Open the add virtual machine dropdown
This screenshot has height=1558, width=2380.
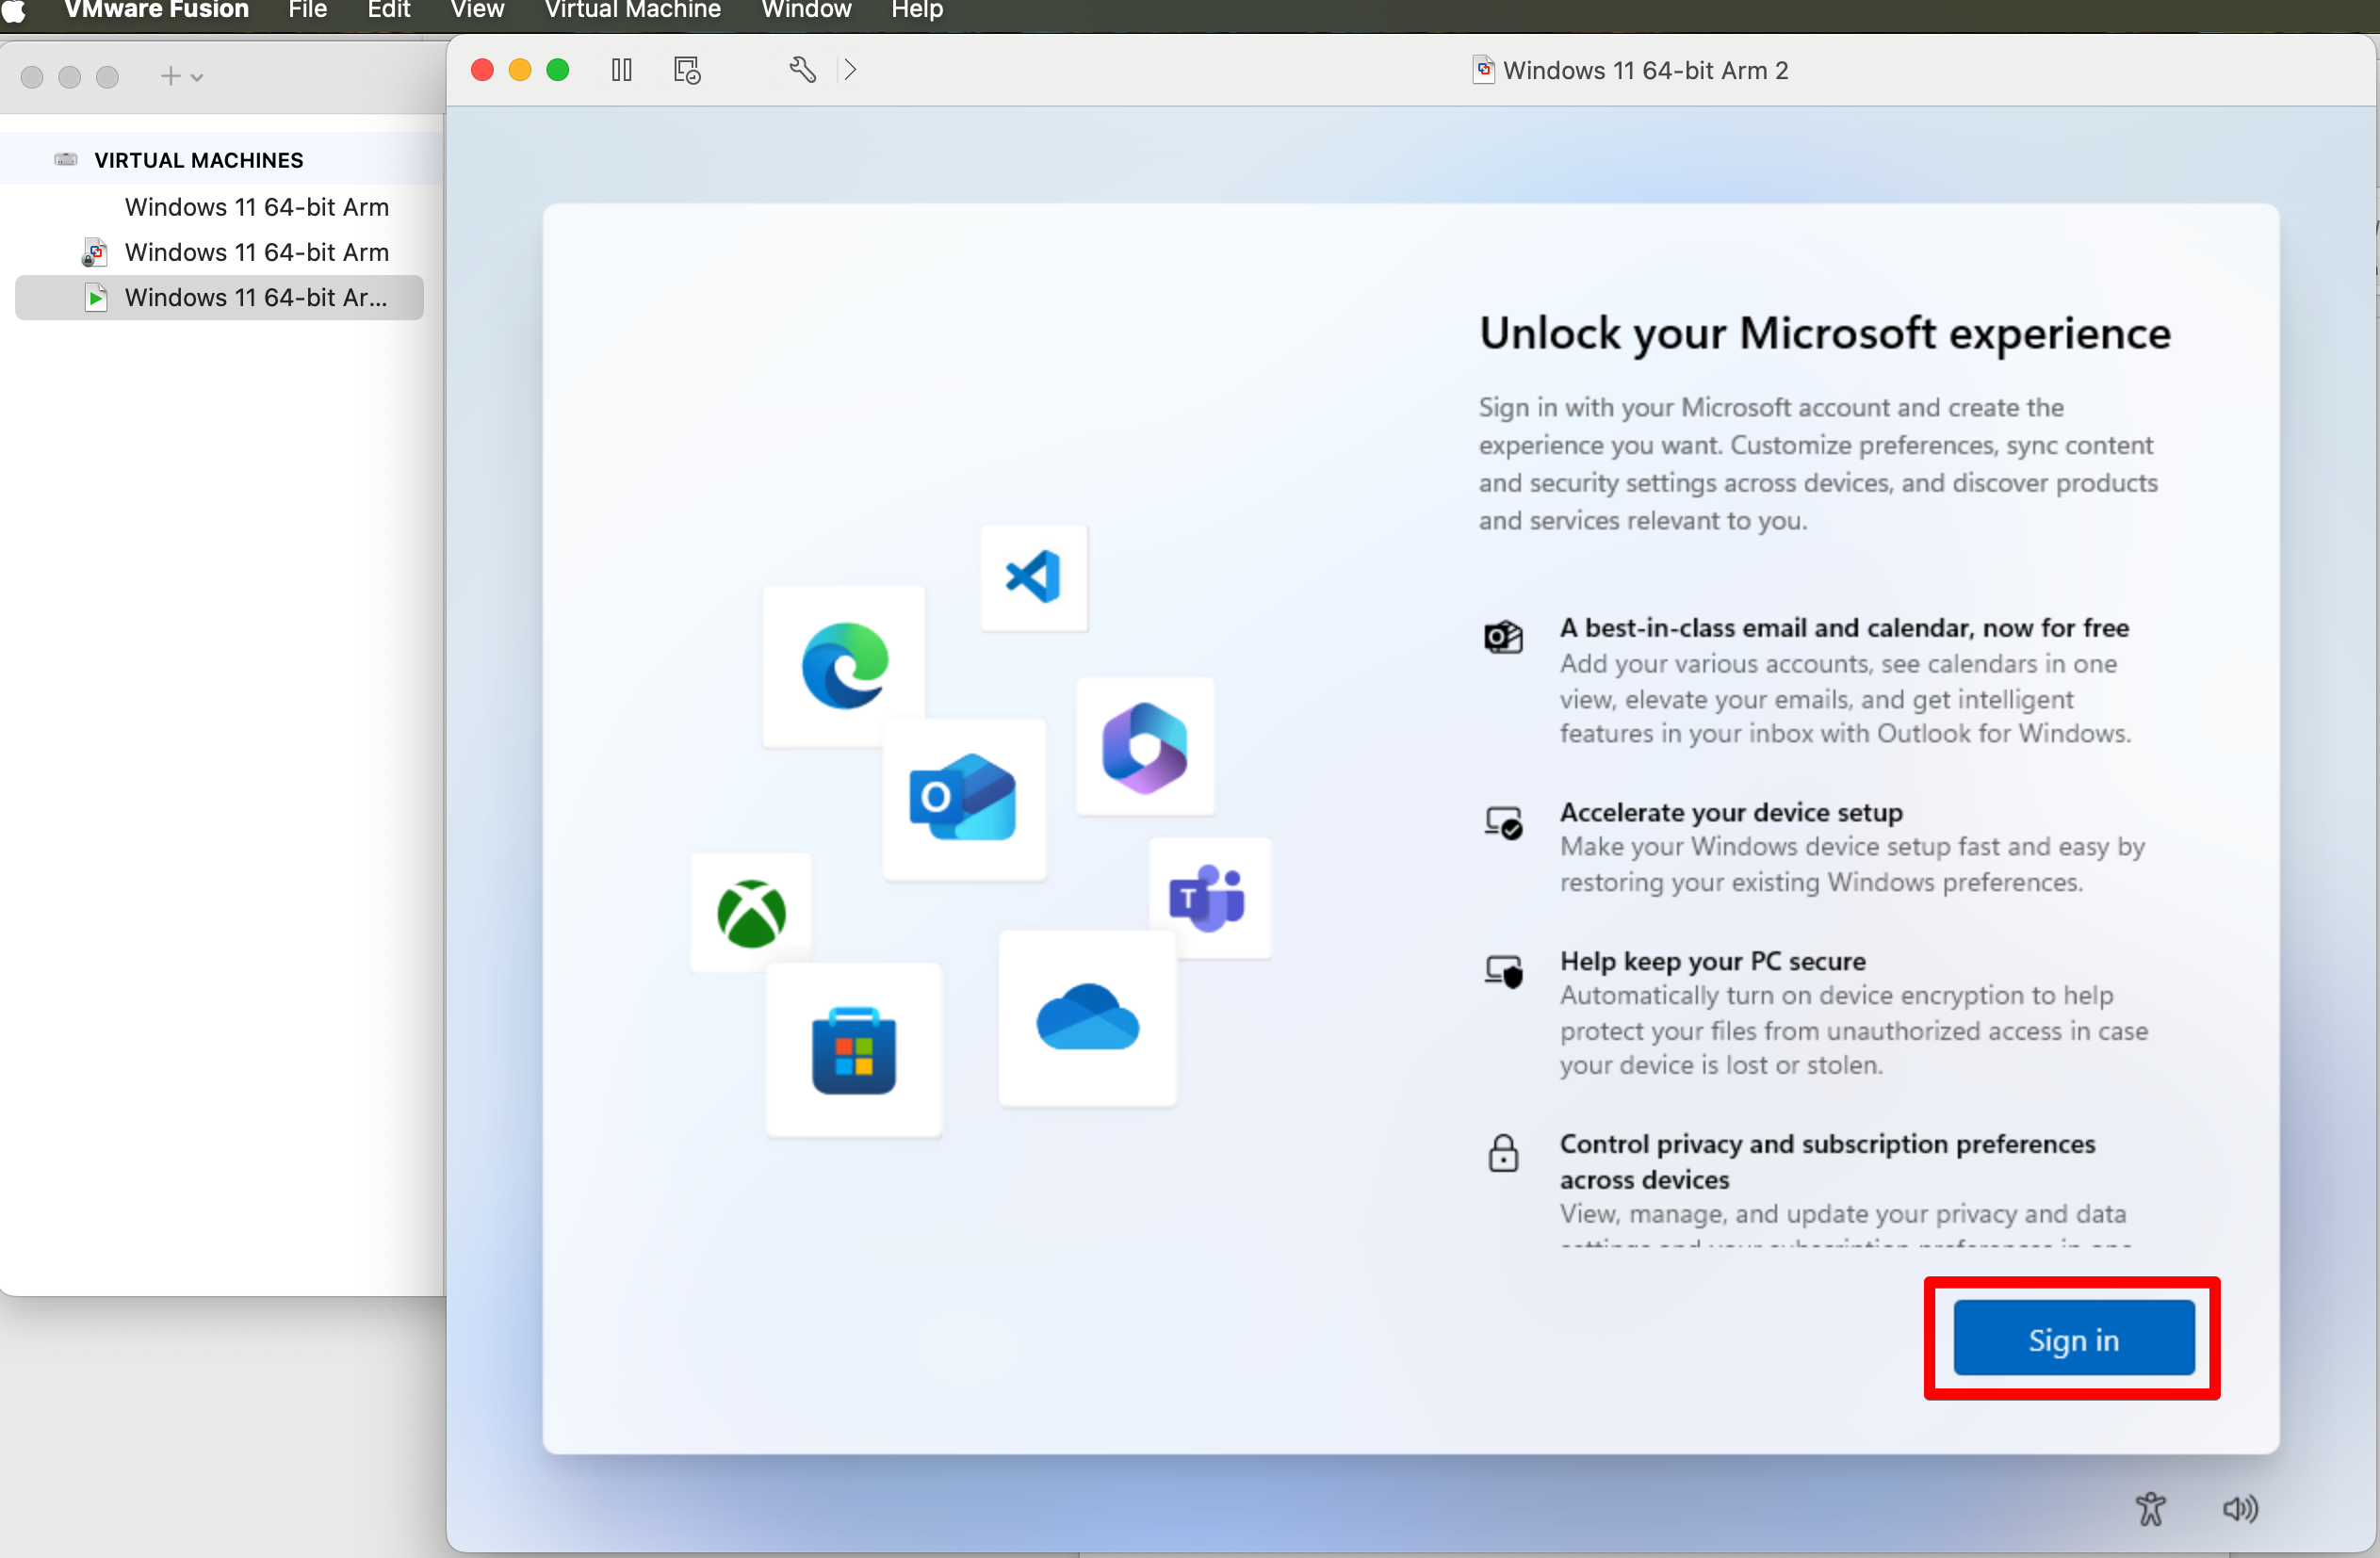click(181, 77)
